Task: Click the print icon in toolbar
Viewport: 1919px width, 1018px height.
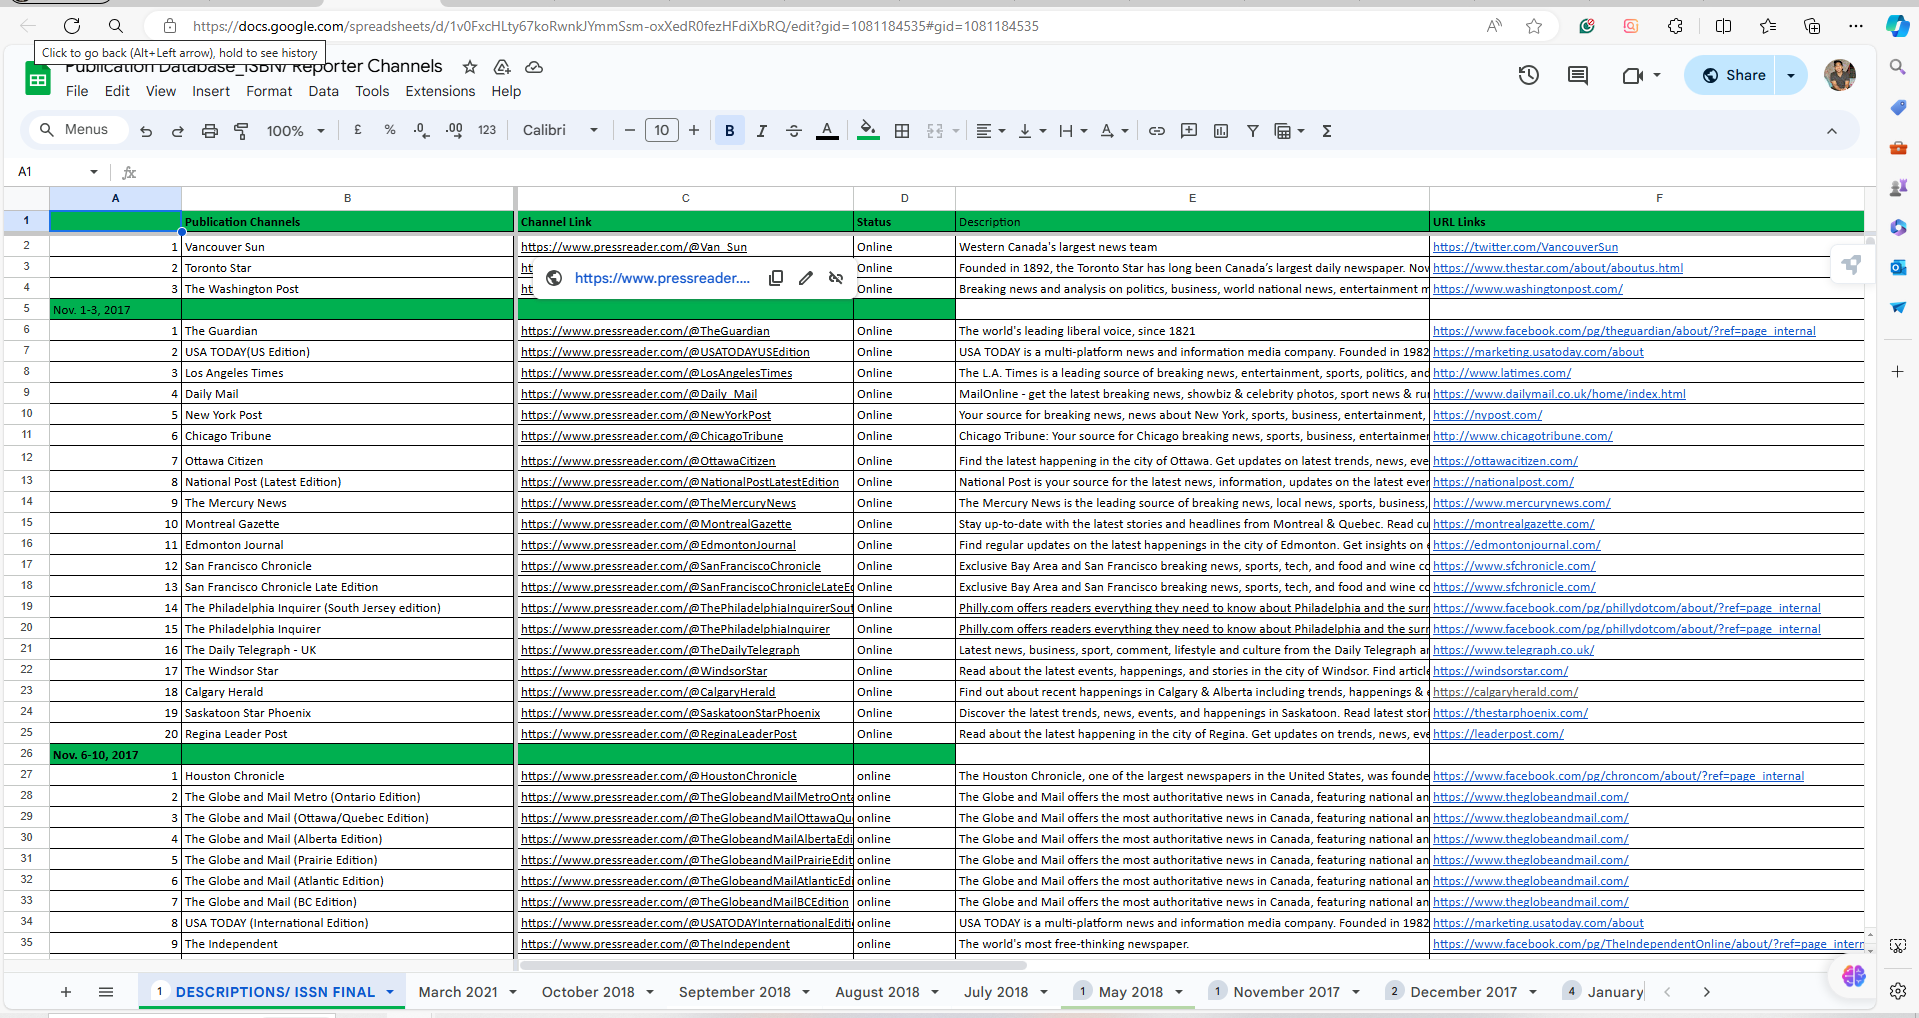Action: [x=210, y=131]
